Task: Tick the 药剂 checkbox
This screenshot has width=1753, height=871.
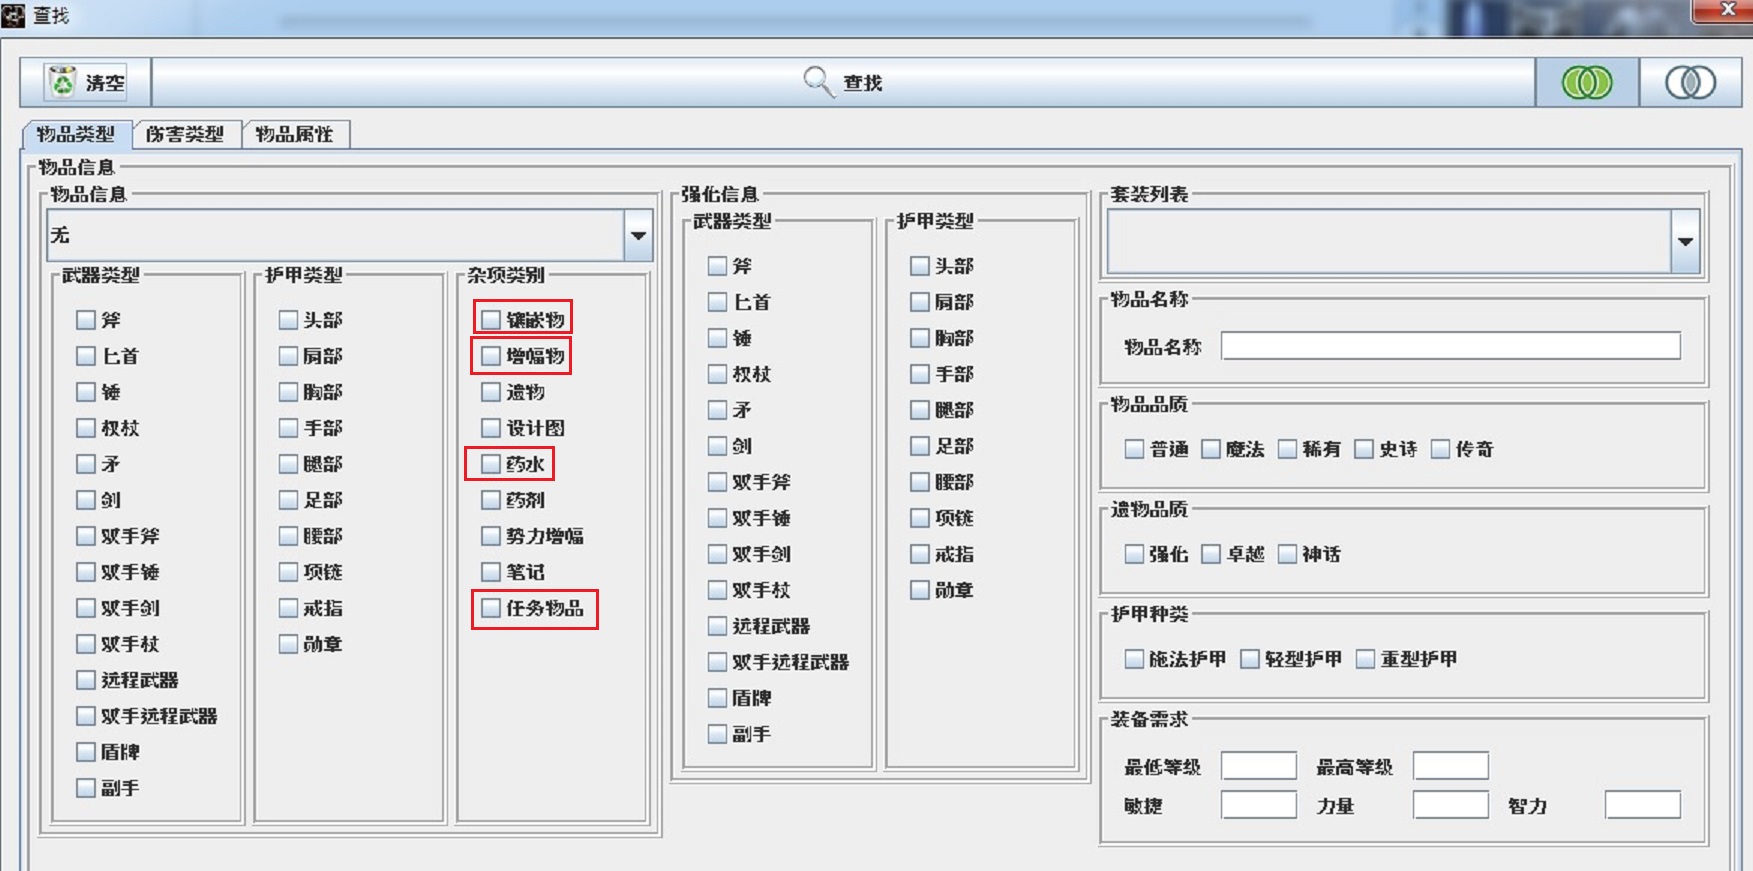Action: click(491, 500)
